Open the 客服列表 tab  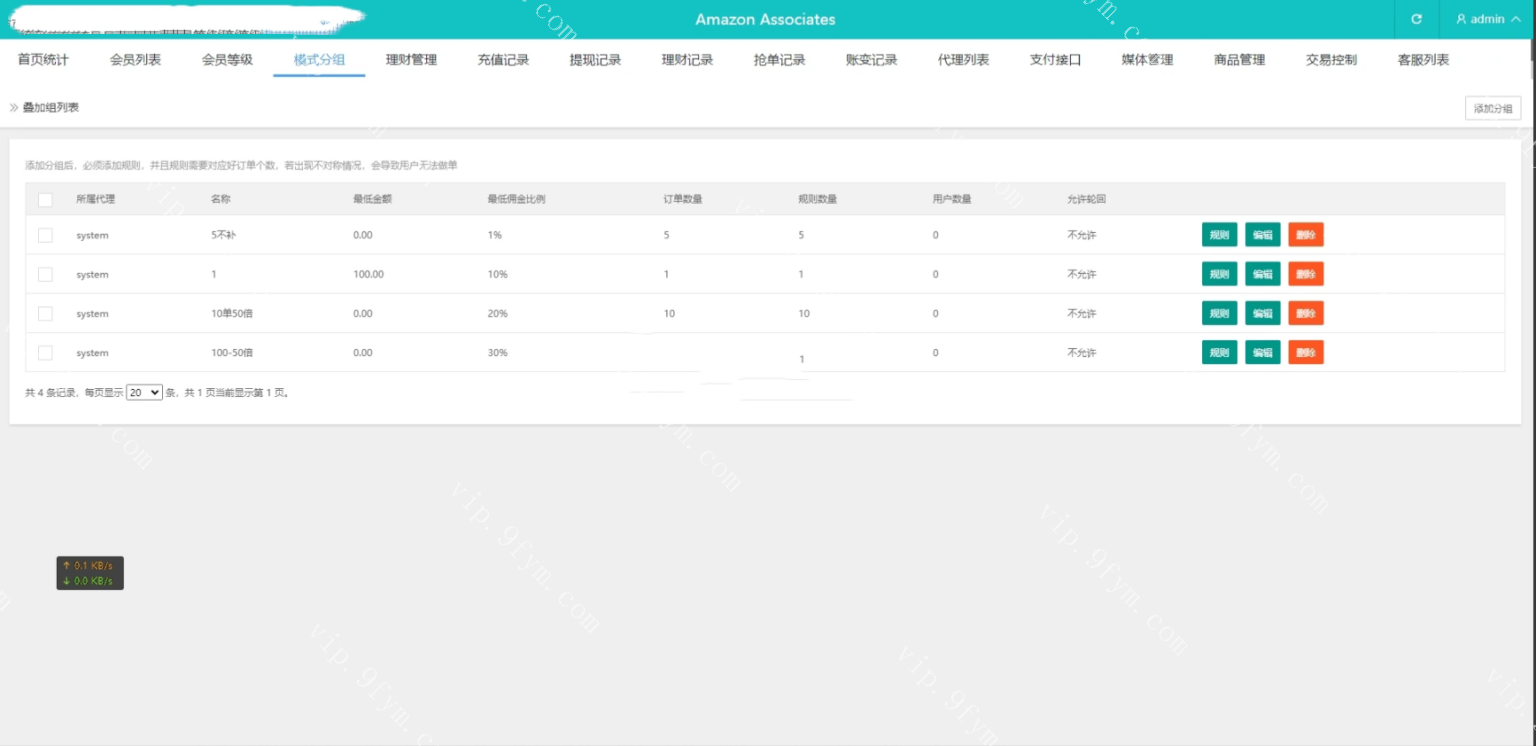(1423, 60)
